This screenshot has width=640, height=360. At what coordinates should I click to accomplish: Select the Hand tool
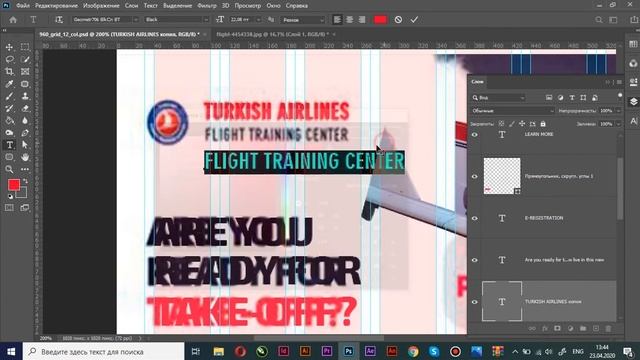[25, 157]
